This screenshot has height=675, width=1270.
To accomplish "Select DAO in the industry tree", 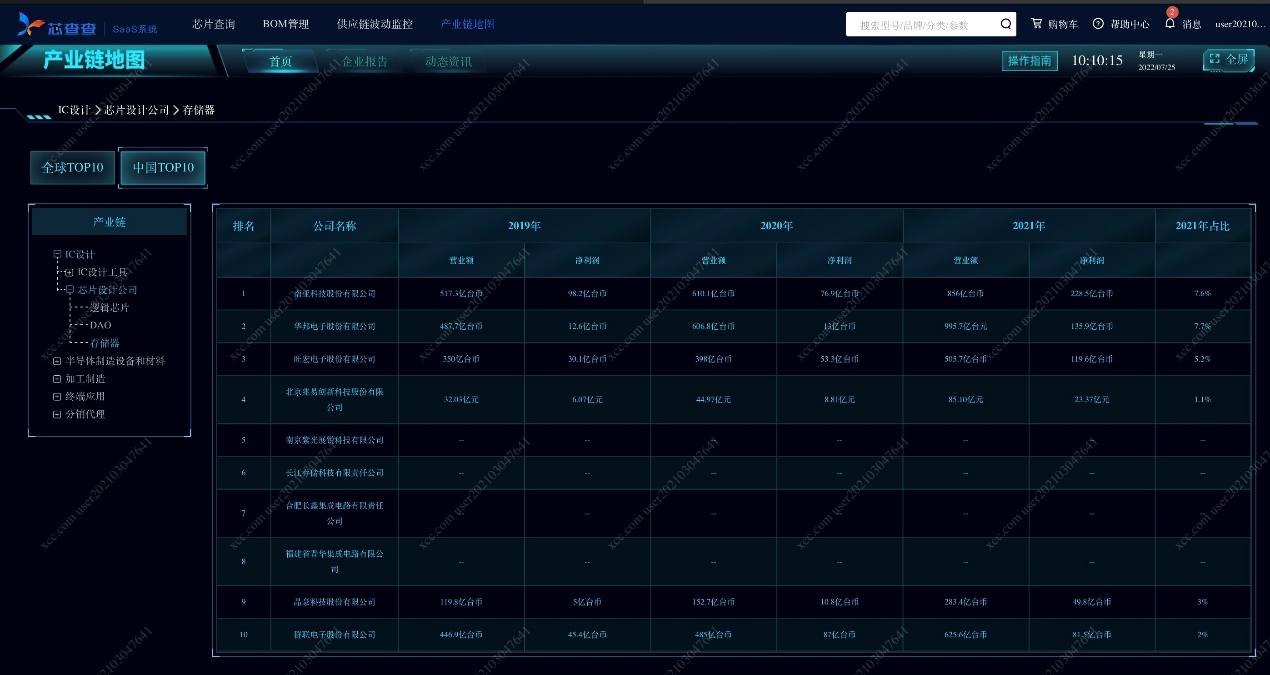I will pyautogui.click(x=101, y=325).
